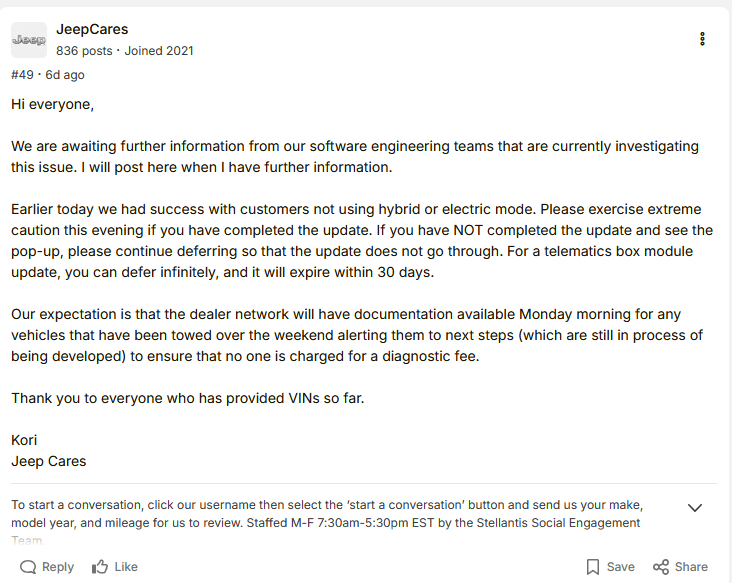Click the Share network icon

coord(661,567)
